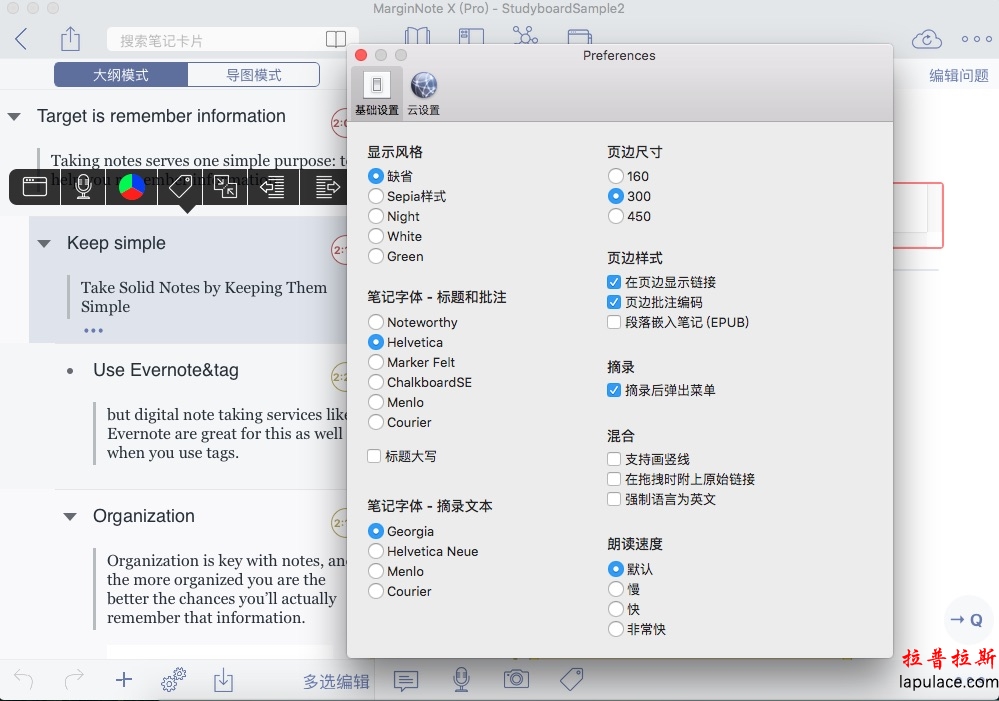Click the settings gears icon at bottom
The height and width of the screenshot is (701, 999).
click(x=173, y=680)
